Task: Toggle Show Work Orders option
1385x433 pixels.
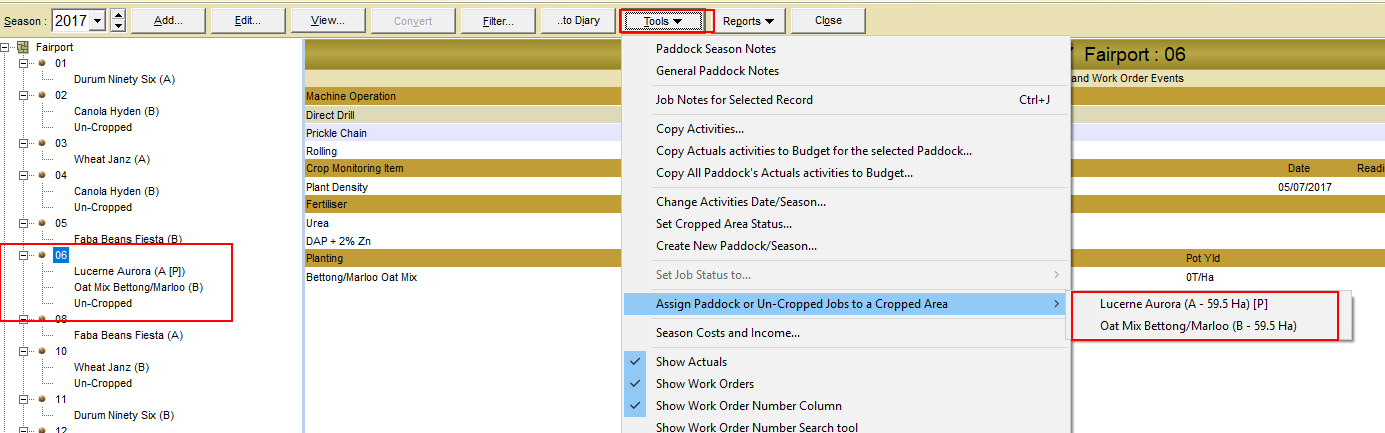Action: tap(636, 384)
